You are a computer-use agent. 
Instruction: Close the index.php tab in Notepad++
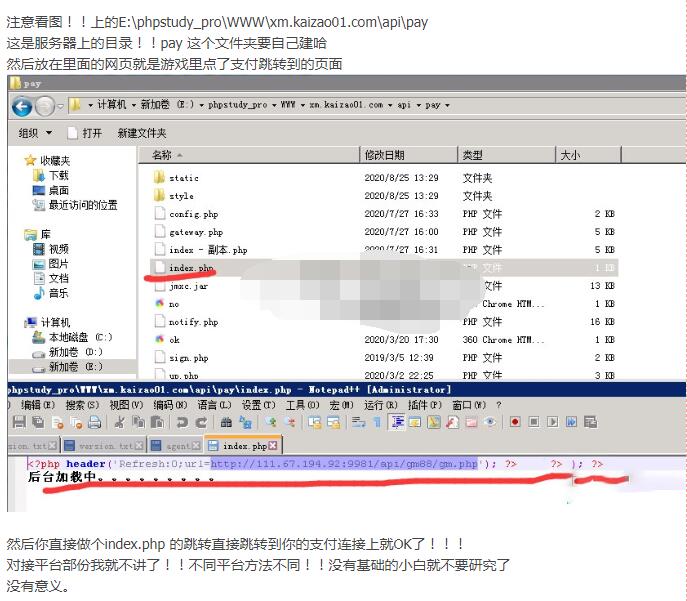pyautogui.click(x=273, y=446)
